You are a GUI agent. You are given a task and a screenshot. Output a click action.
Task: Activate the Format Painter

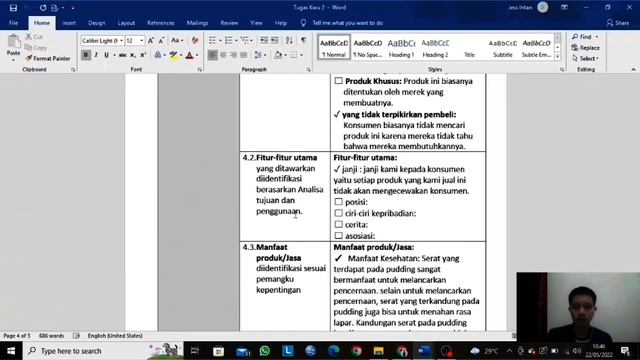[48, 58]
